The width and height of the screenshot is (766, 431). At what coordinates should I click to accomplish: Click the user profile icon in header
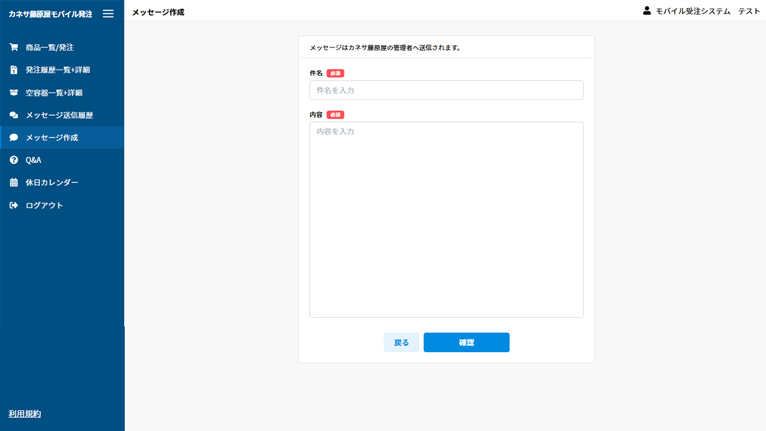647,11
